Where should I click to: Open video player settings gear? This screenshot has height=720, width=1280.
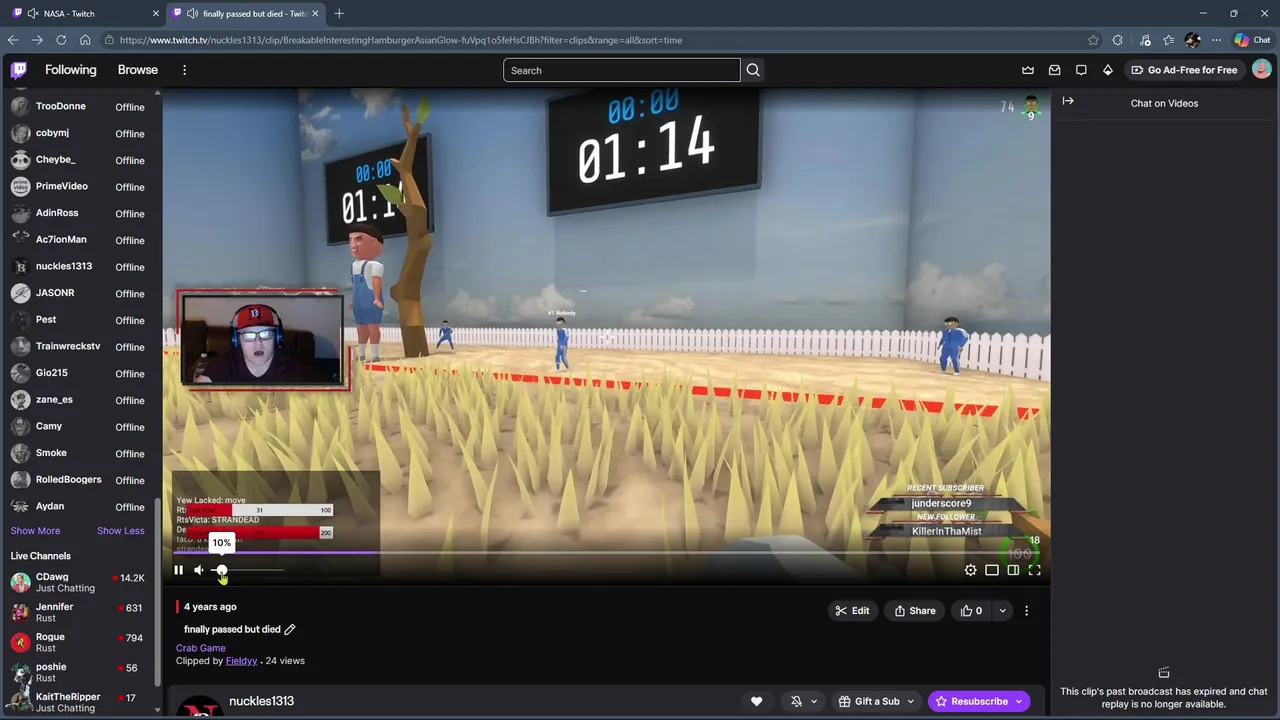point(970,570)
